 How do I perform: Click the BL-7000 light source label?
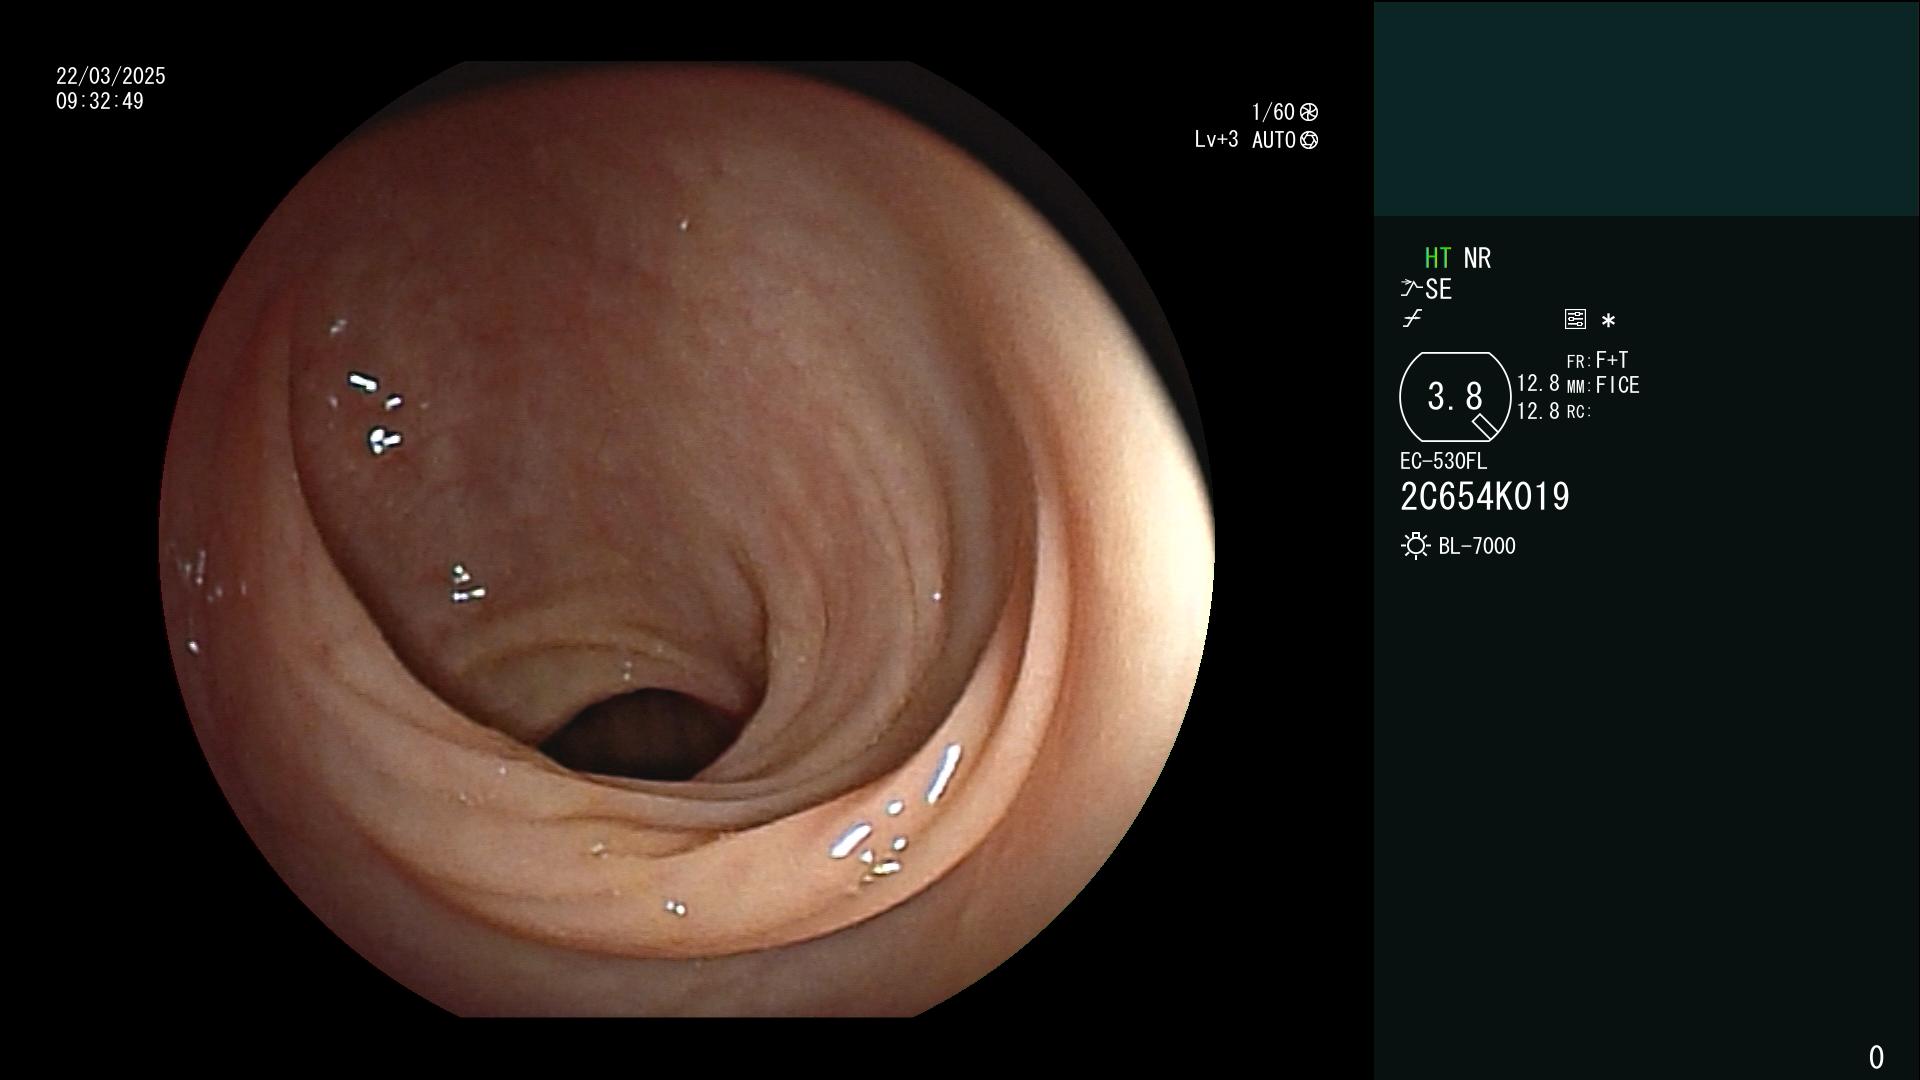(x=1477, y=546)
